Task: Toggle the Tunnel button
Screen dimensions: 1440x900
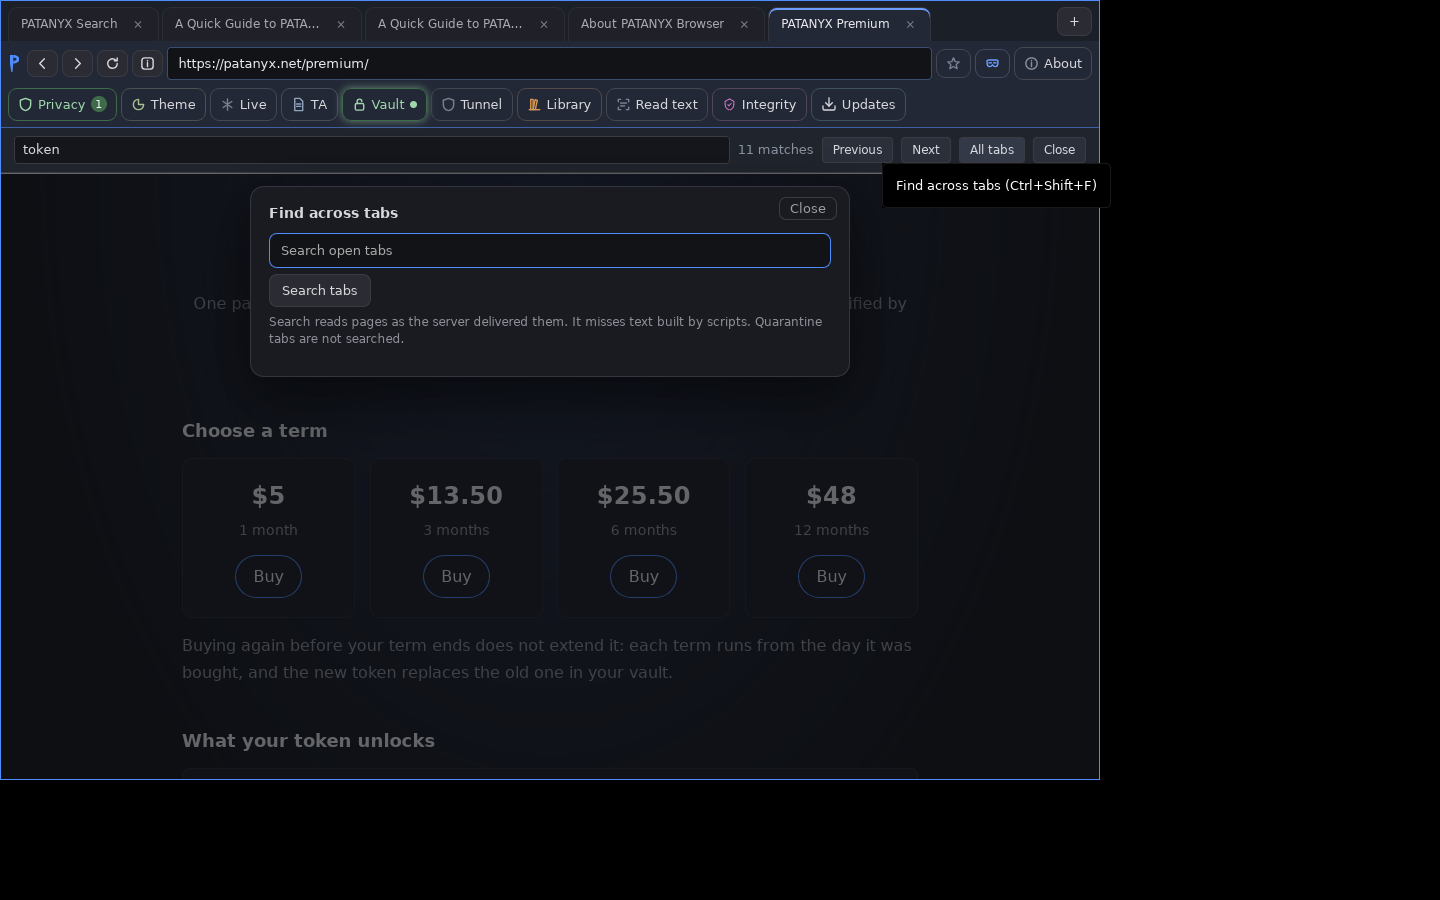Action: [472, 104]
